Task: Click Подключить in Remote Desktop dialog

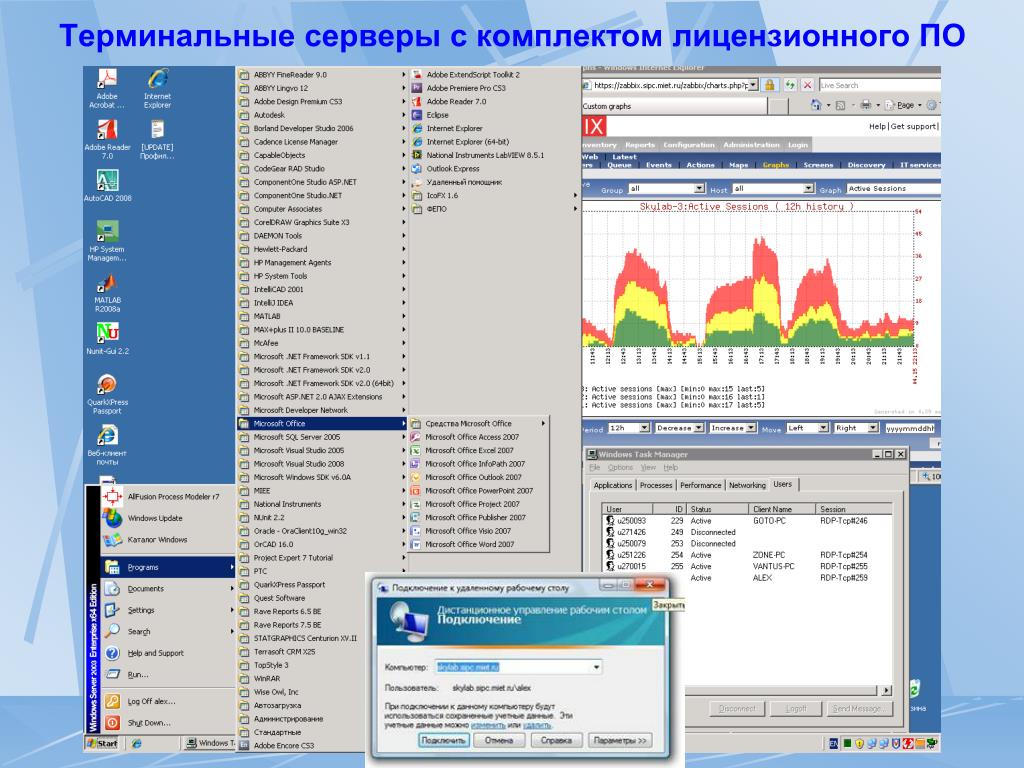Action: [443, 740]
